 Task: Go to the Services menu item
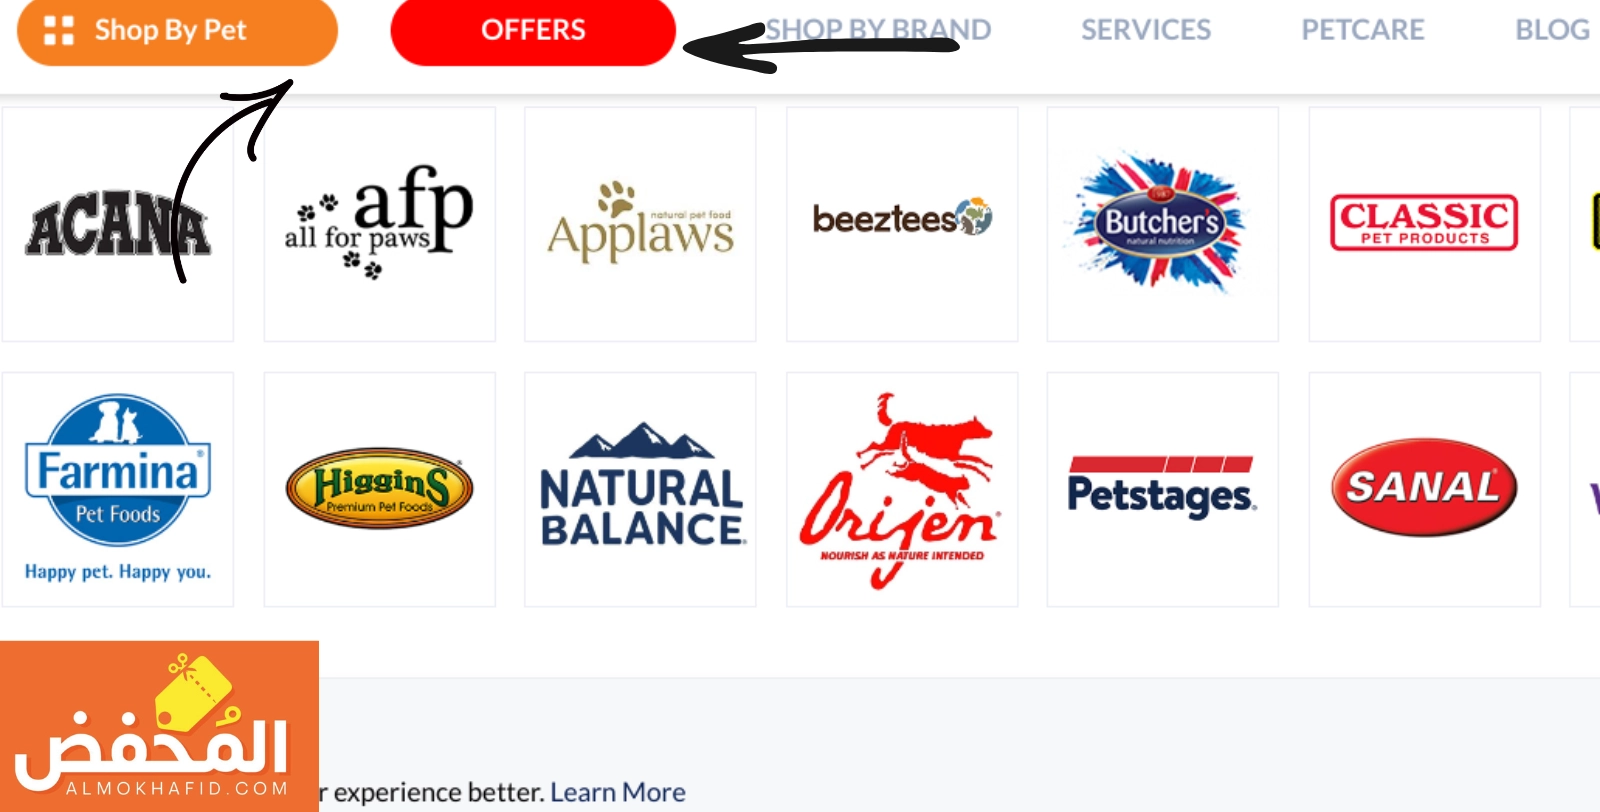(1146, 30)
